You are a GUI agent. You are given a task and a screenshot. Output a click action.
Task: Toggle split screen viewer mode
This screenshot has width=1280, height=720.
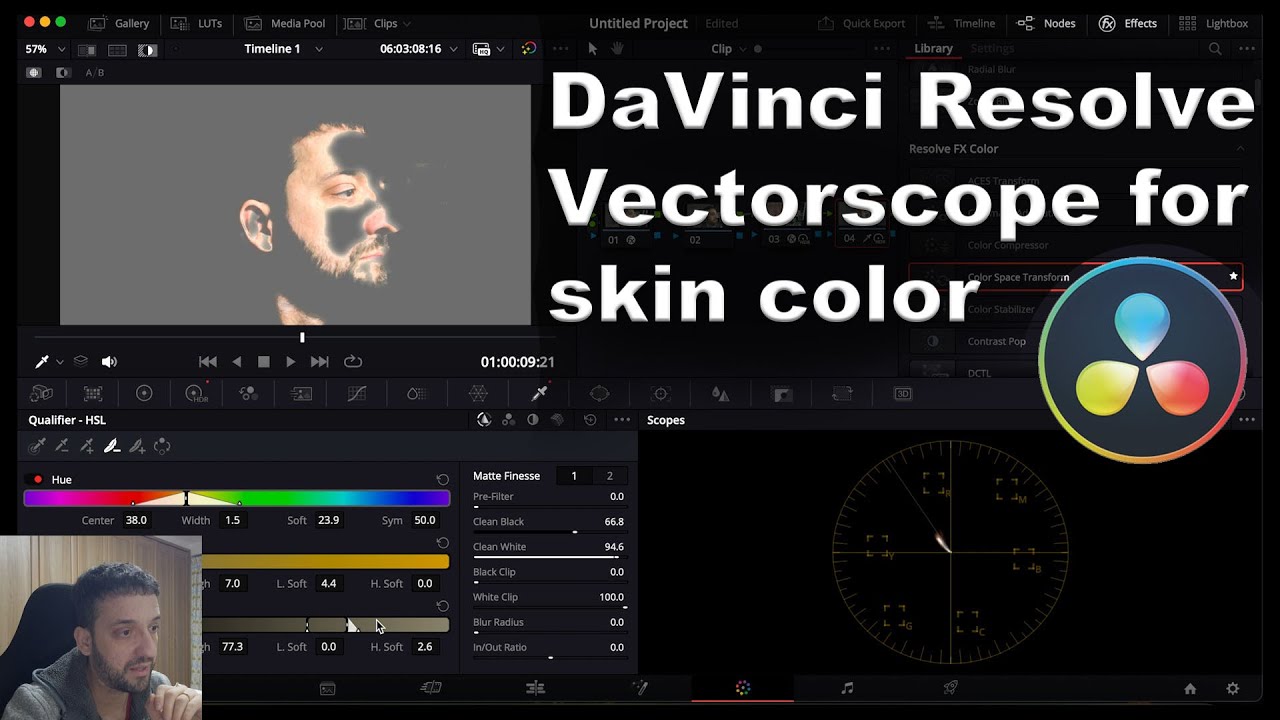tap(117, 49)
